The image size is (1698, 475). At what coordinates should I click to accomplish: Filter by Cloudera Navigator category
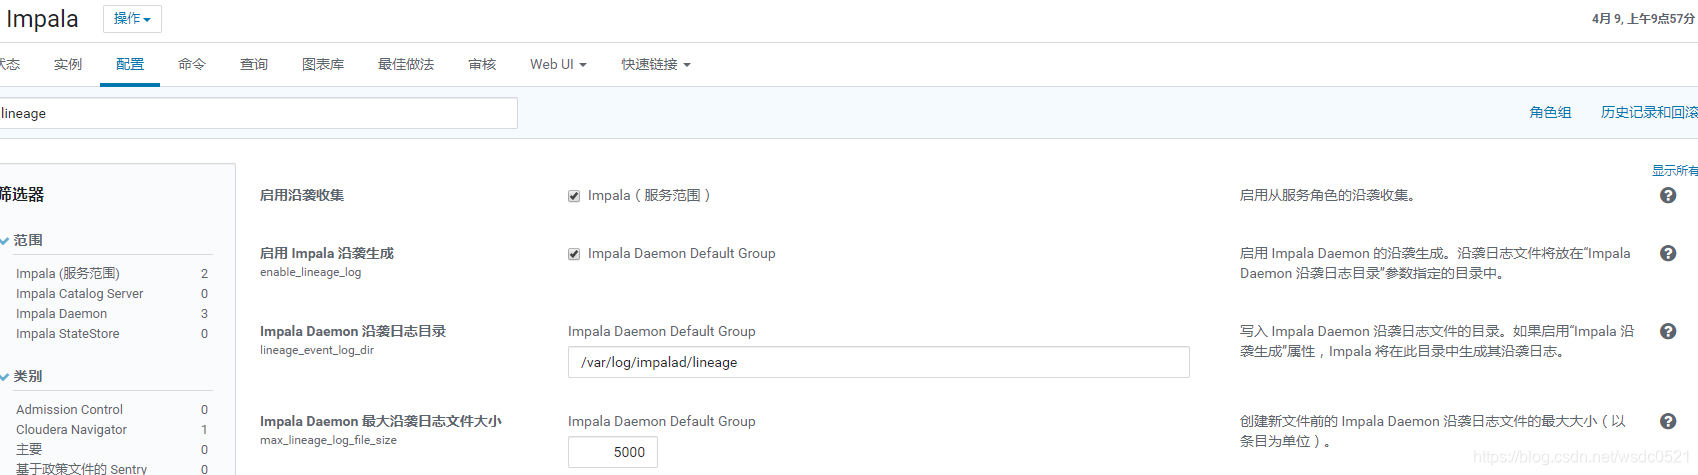tap(72, 429)
